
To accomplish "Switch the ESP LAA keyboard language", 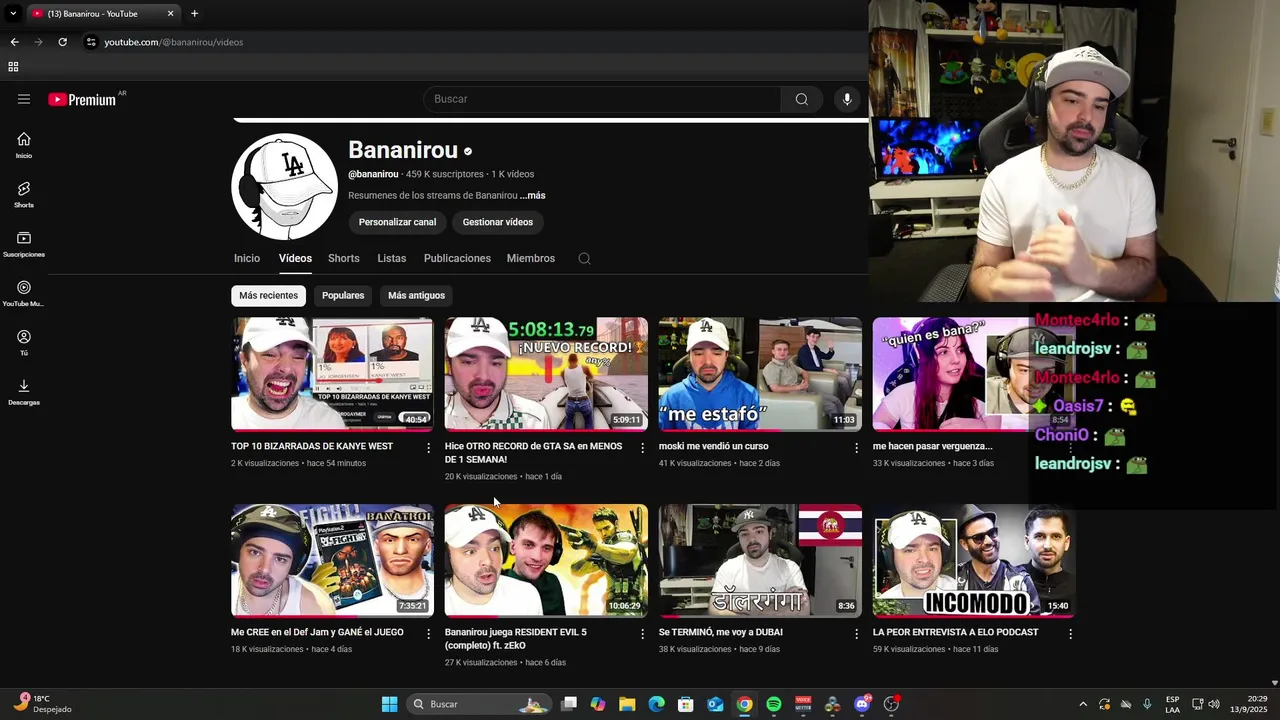I will 1172,704.
